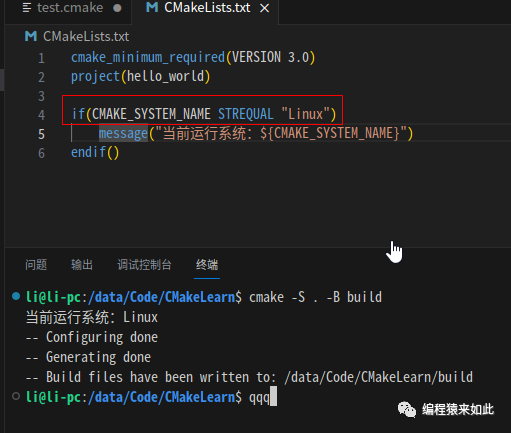Click line number 5 in the gutter
Screen dimensions: 511x433
pos(41,134)
